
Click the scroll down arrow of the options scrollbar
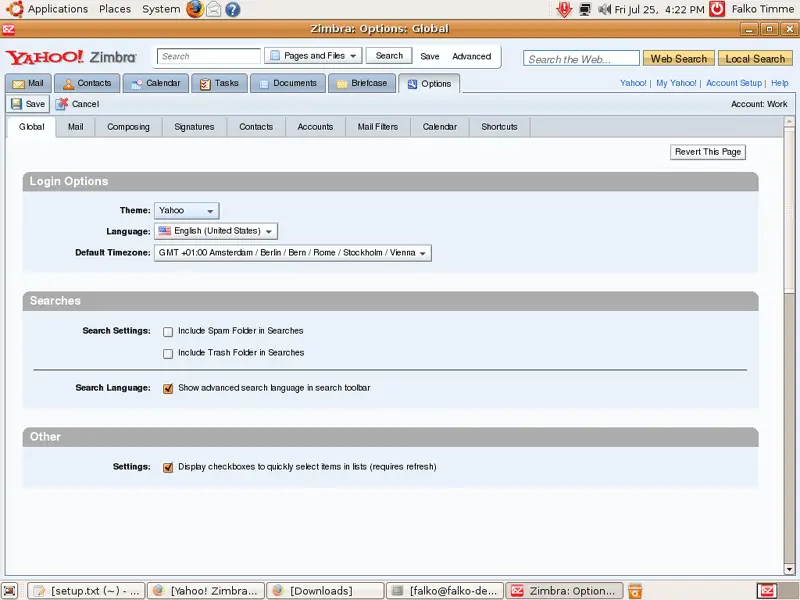click(789, 569)
